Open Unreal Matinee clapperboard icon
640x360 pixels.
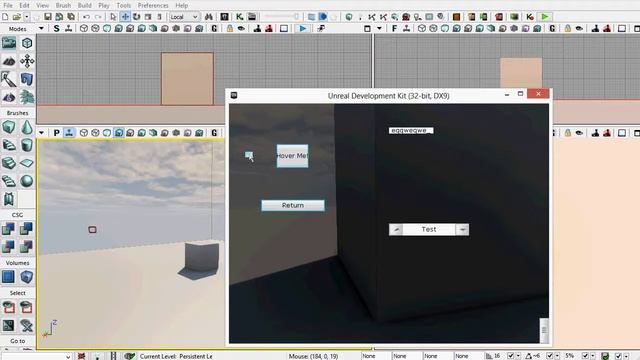(252, 17)
